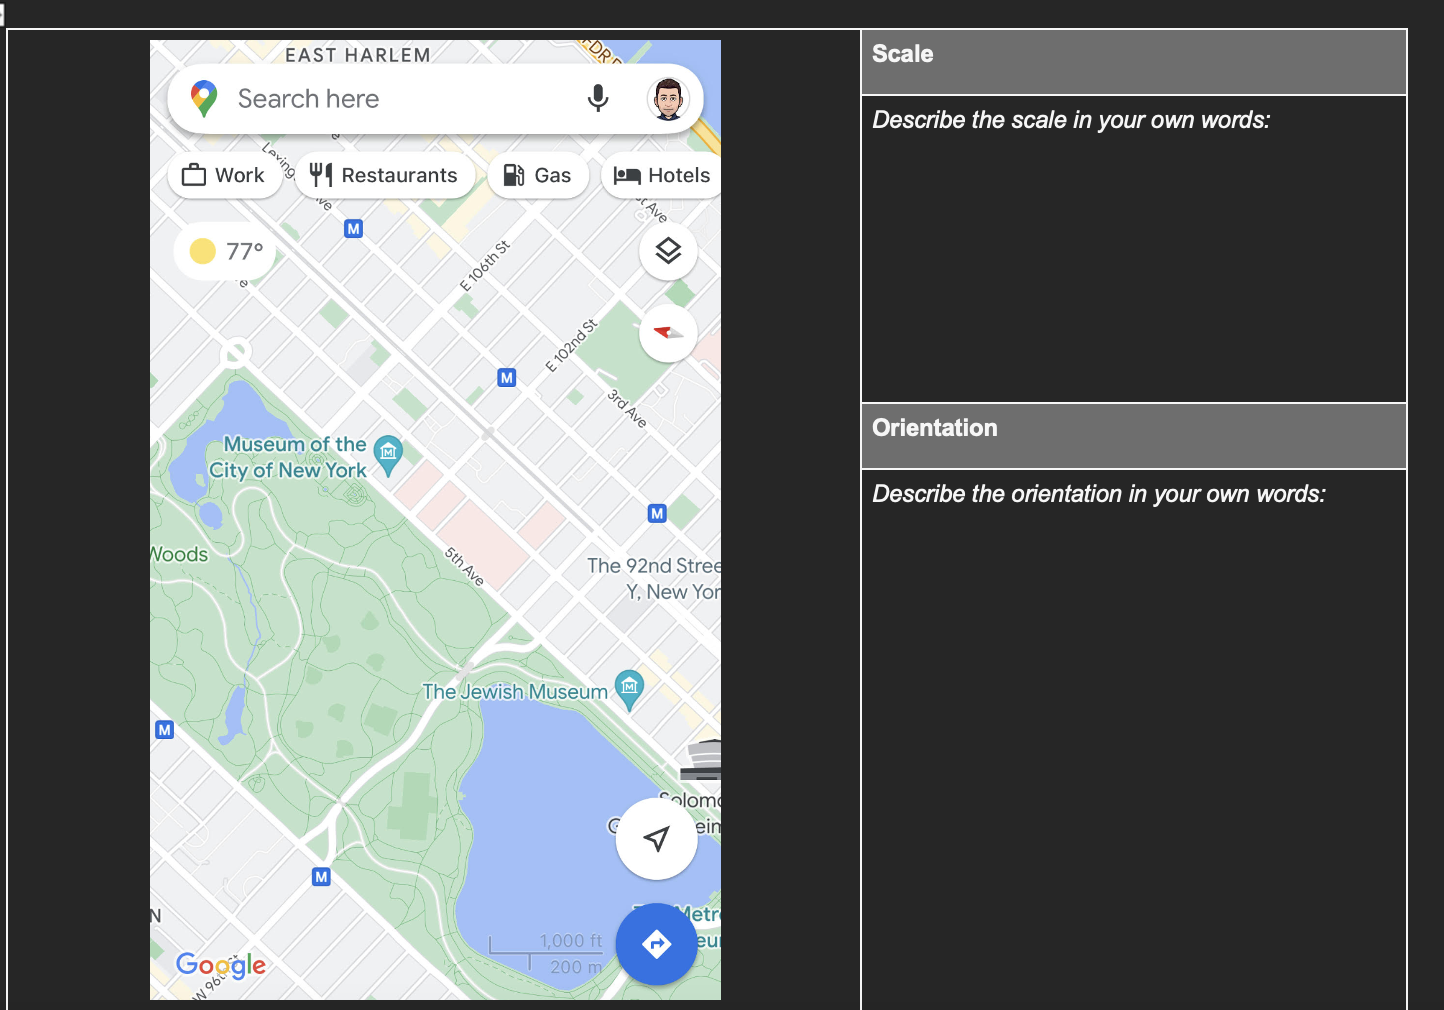
Task: Open the map layers button
Action: 668,251
